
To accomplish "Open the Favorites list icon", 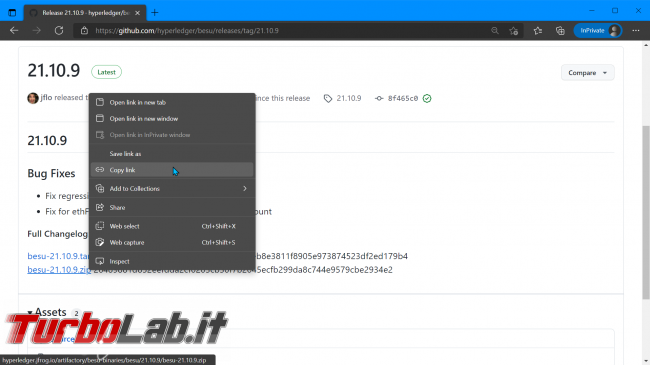I will pyautogui.click(x=538, y=31).
